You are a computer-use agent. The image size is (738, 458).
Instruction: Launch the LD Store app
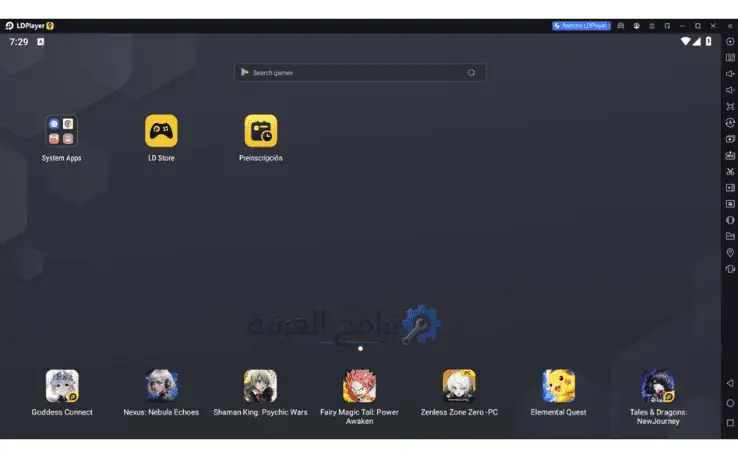161,131
